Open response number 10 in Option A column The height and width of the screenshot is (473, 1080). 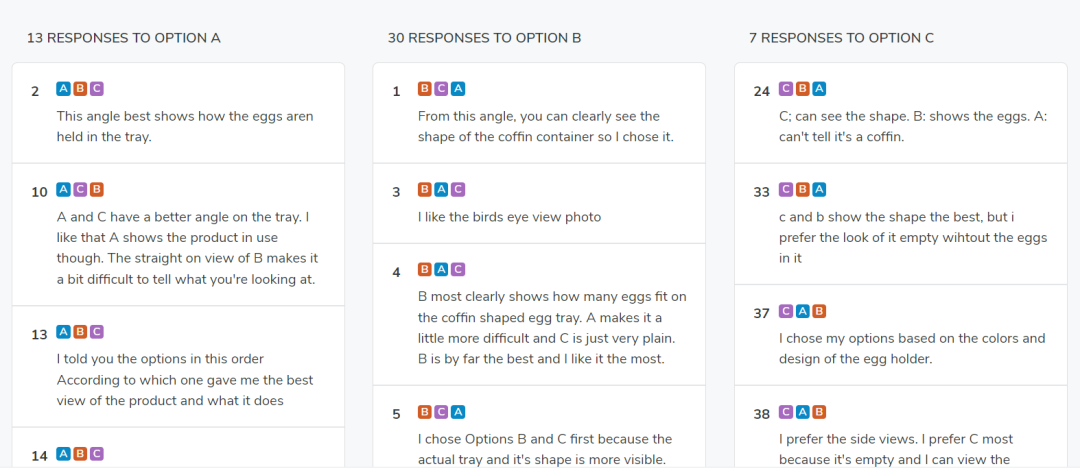[x=178, y=235]
